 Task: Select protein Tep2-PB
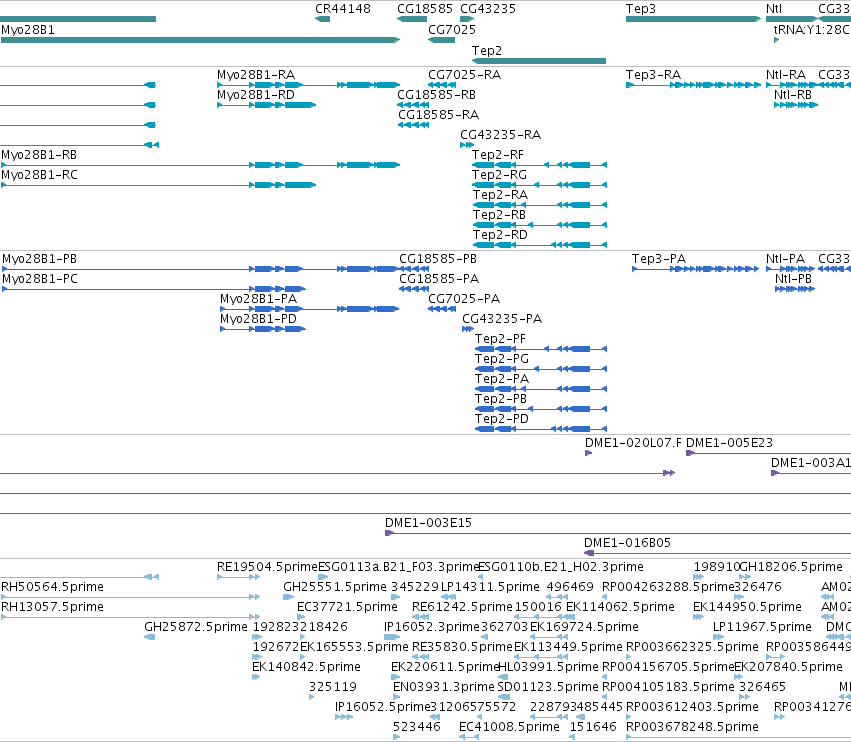(541, 409)
